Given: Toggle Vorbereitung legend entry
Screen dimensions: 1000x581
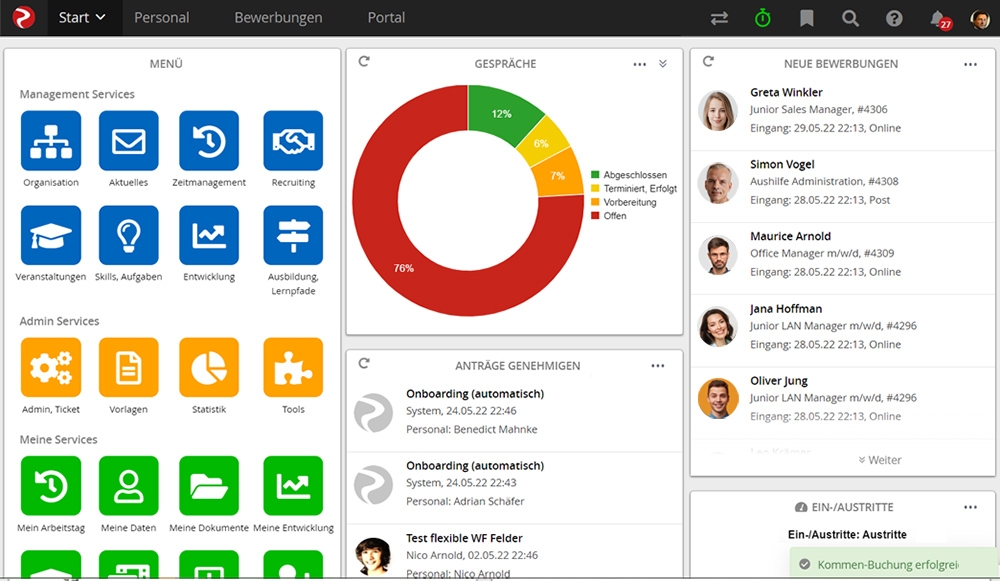Looking at the screenshot, I should coord(624,202).
